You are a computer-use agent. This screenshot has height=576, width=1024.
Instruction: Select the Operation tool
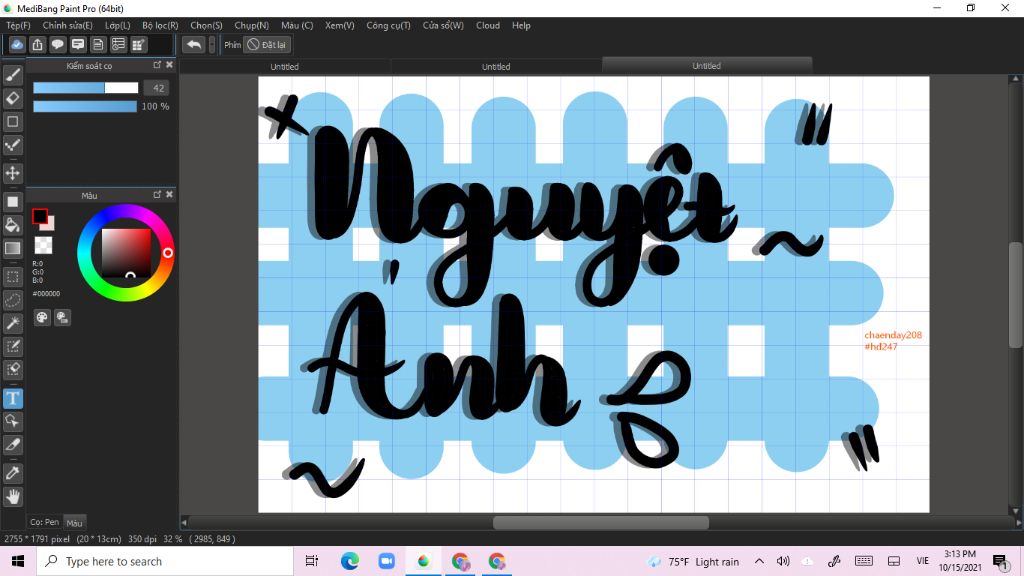point(12,421)
